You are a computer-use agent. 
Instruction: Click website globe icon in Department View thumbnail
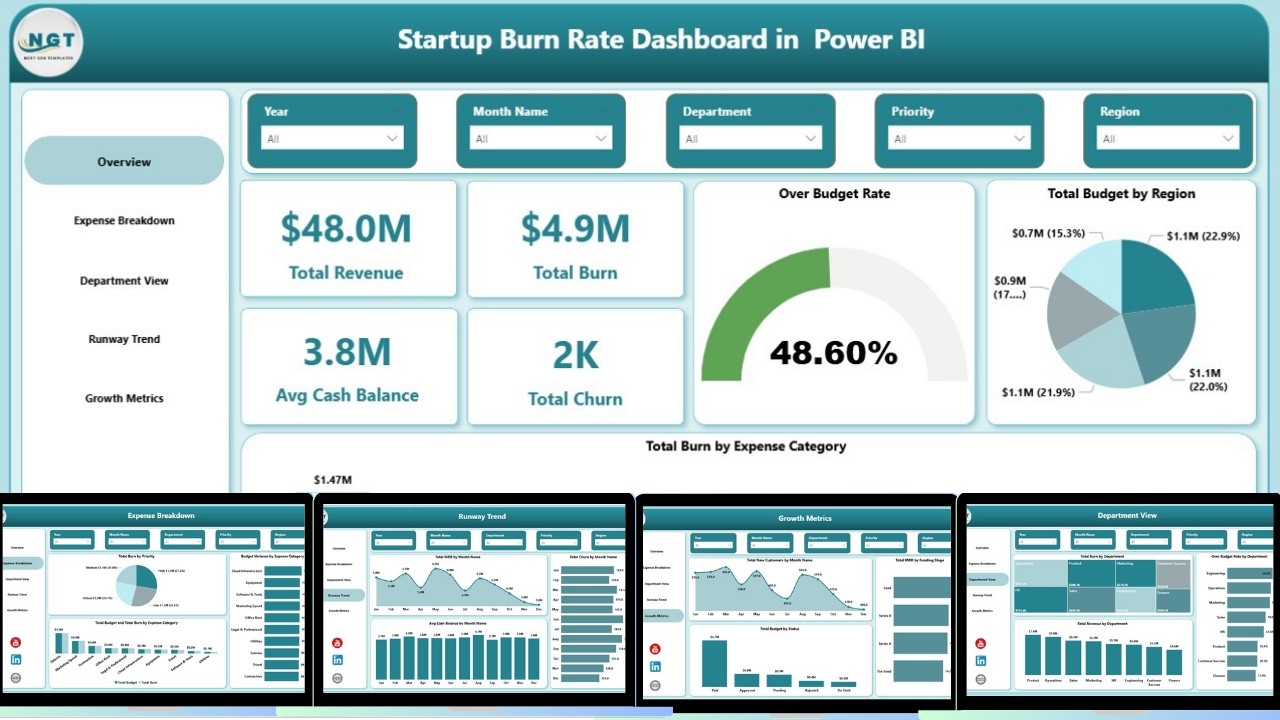[x=982, y=679]
